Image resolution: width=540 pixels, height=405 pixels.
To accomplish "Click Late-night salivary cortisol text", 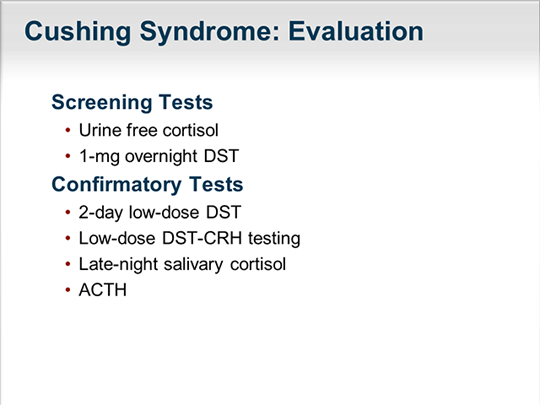I will point(182,264).
